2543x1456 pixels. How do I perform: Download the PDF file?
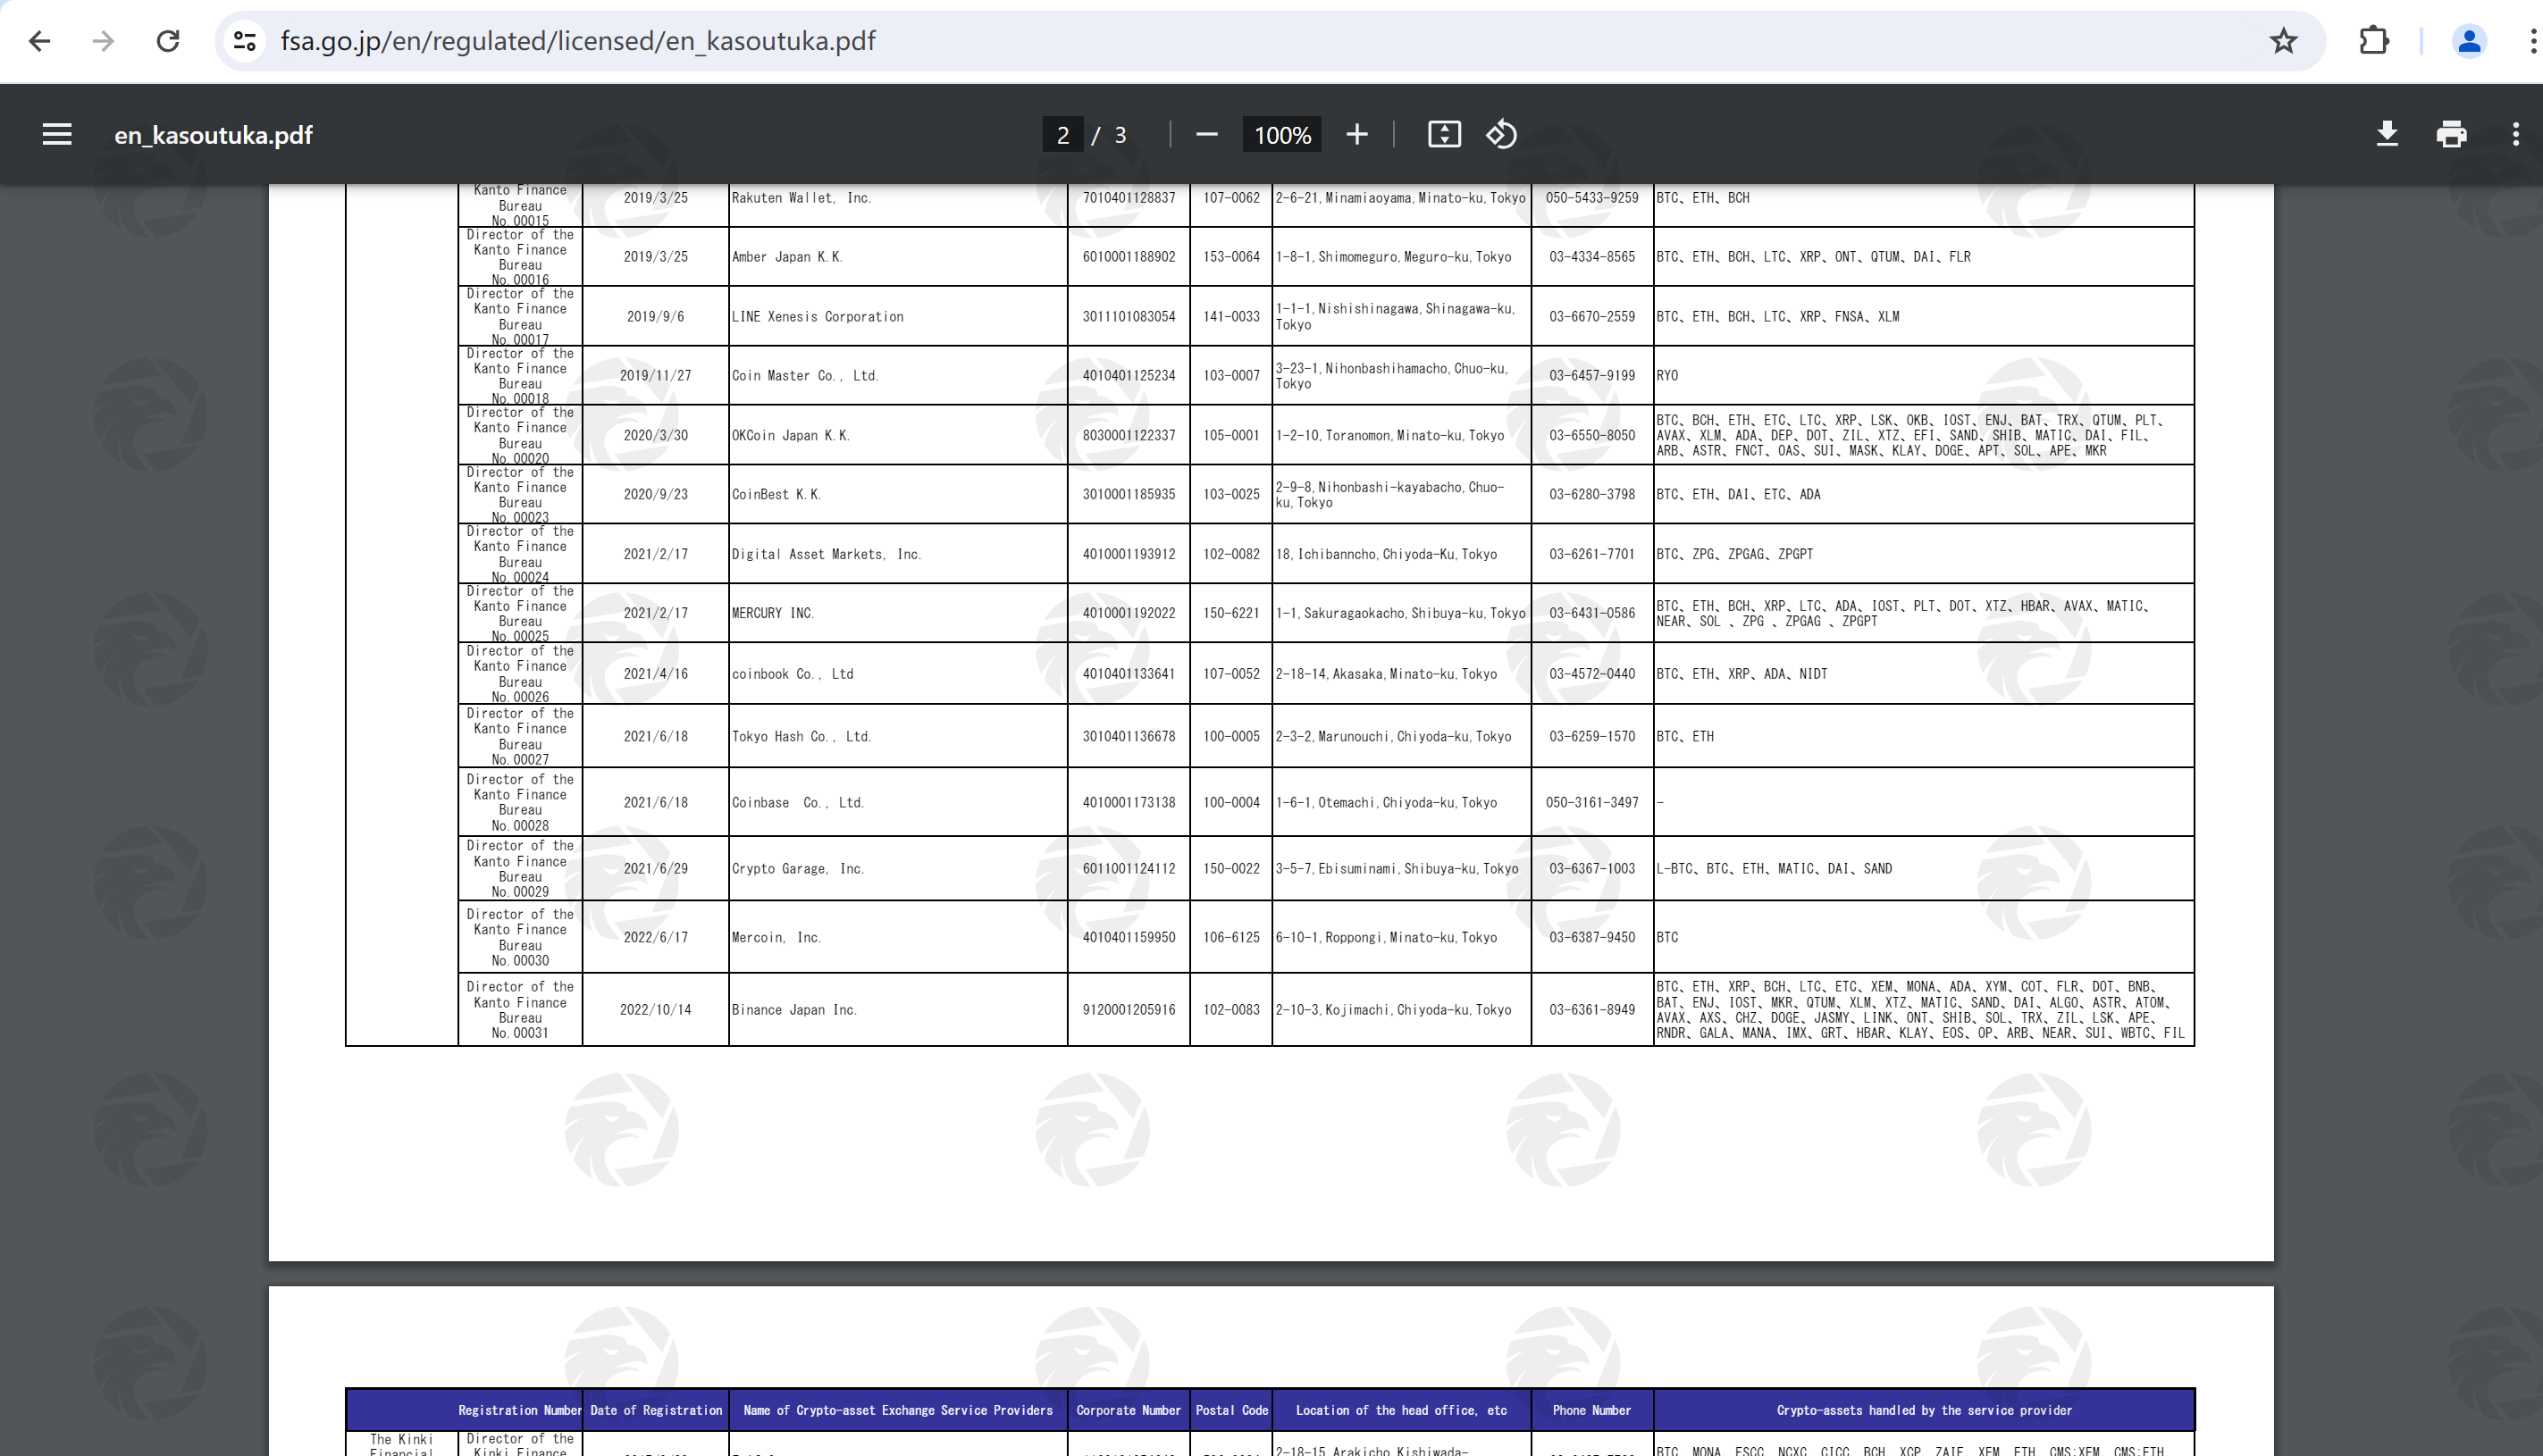pyautogui.click(x=2387, y=134)
